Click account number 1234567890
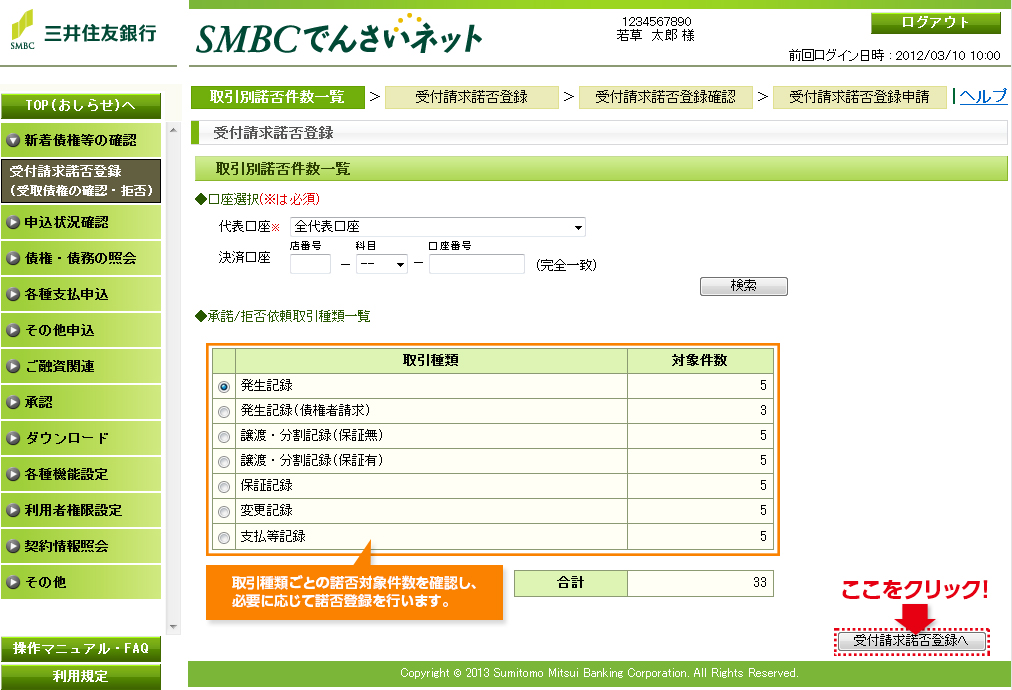The width and height of the screenshot is (1012, 690). pyautogui.click(x=656, y=21)
